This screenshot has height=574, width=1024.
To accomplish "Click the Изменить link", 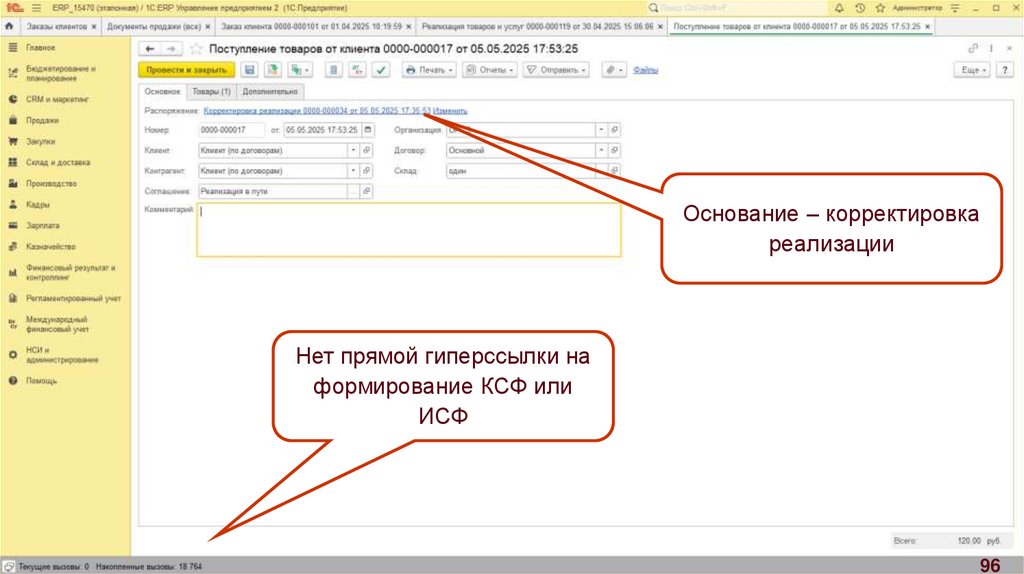I will [450, 111].
